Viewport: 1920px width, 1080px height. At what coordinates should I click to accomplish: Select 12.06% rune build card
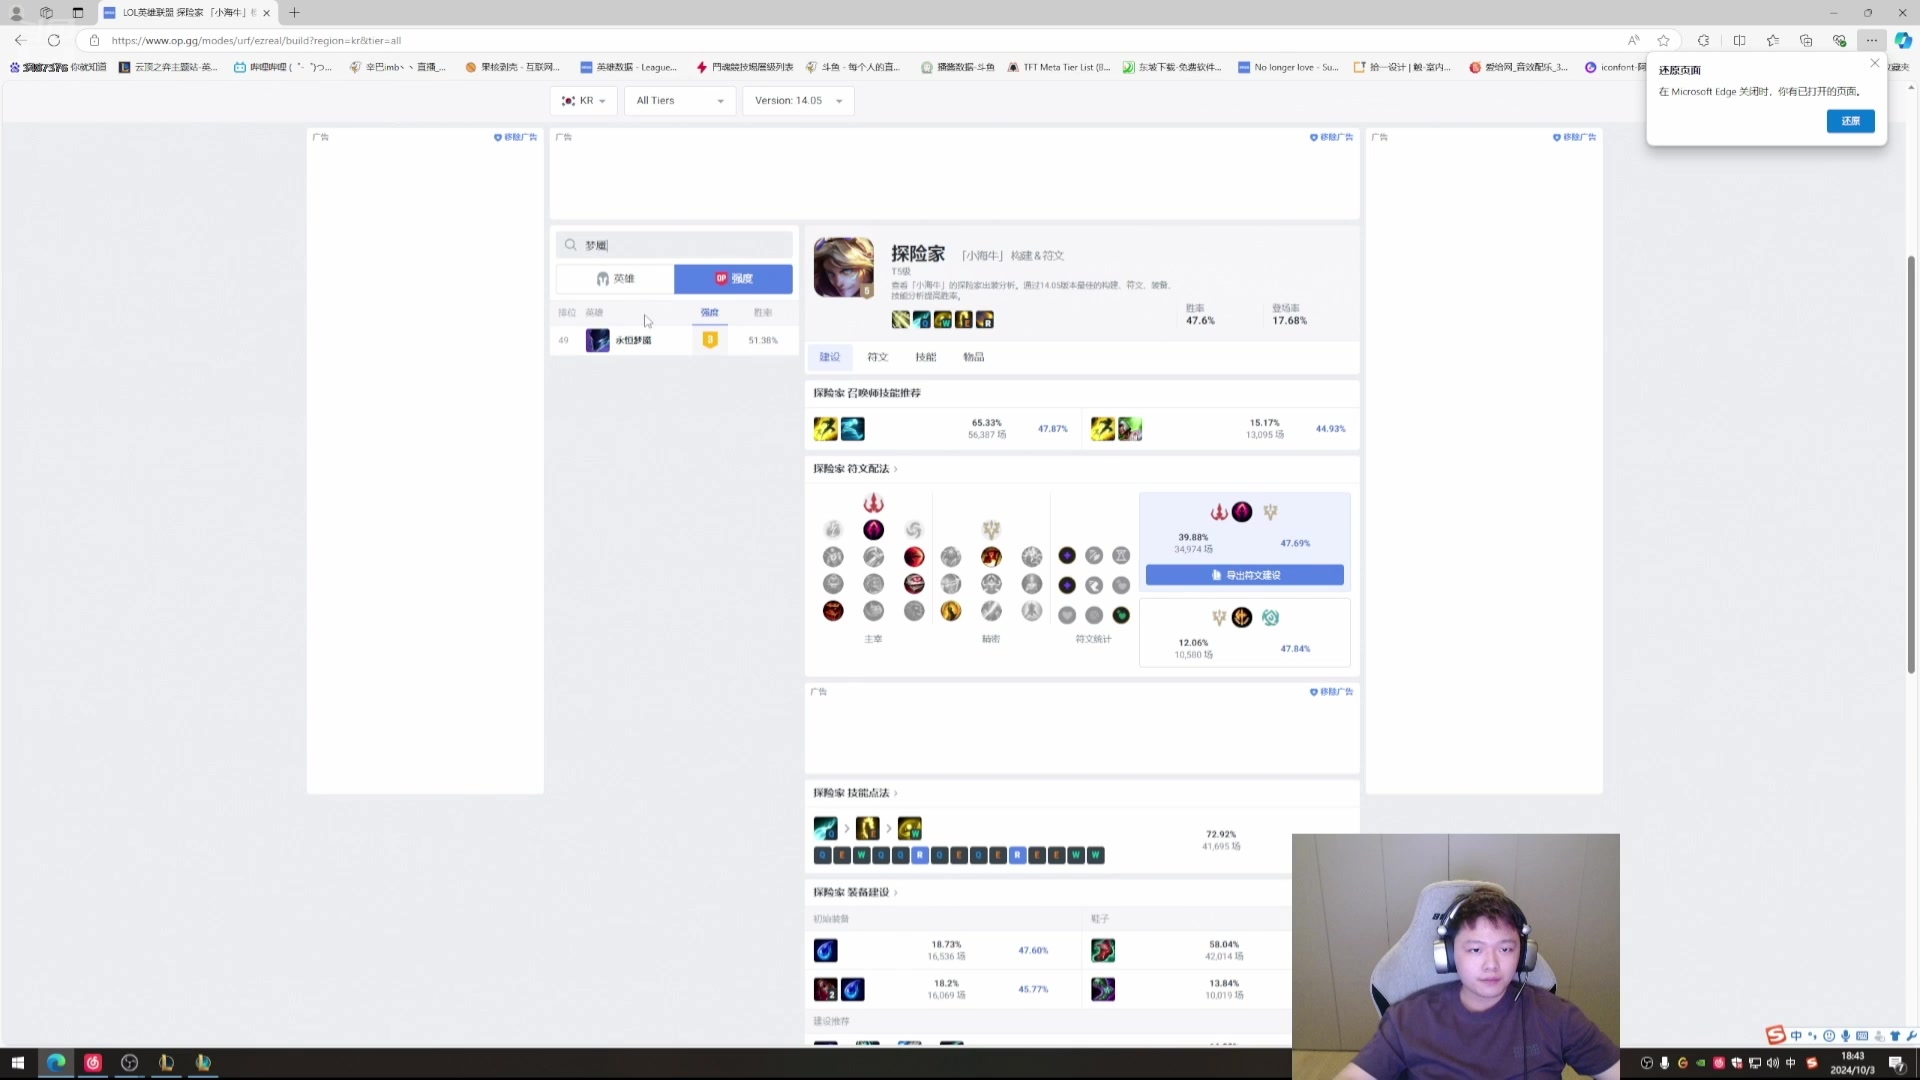(x=1244, y=633)
